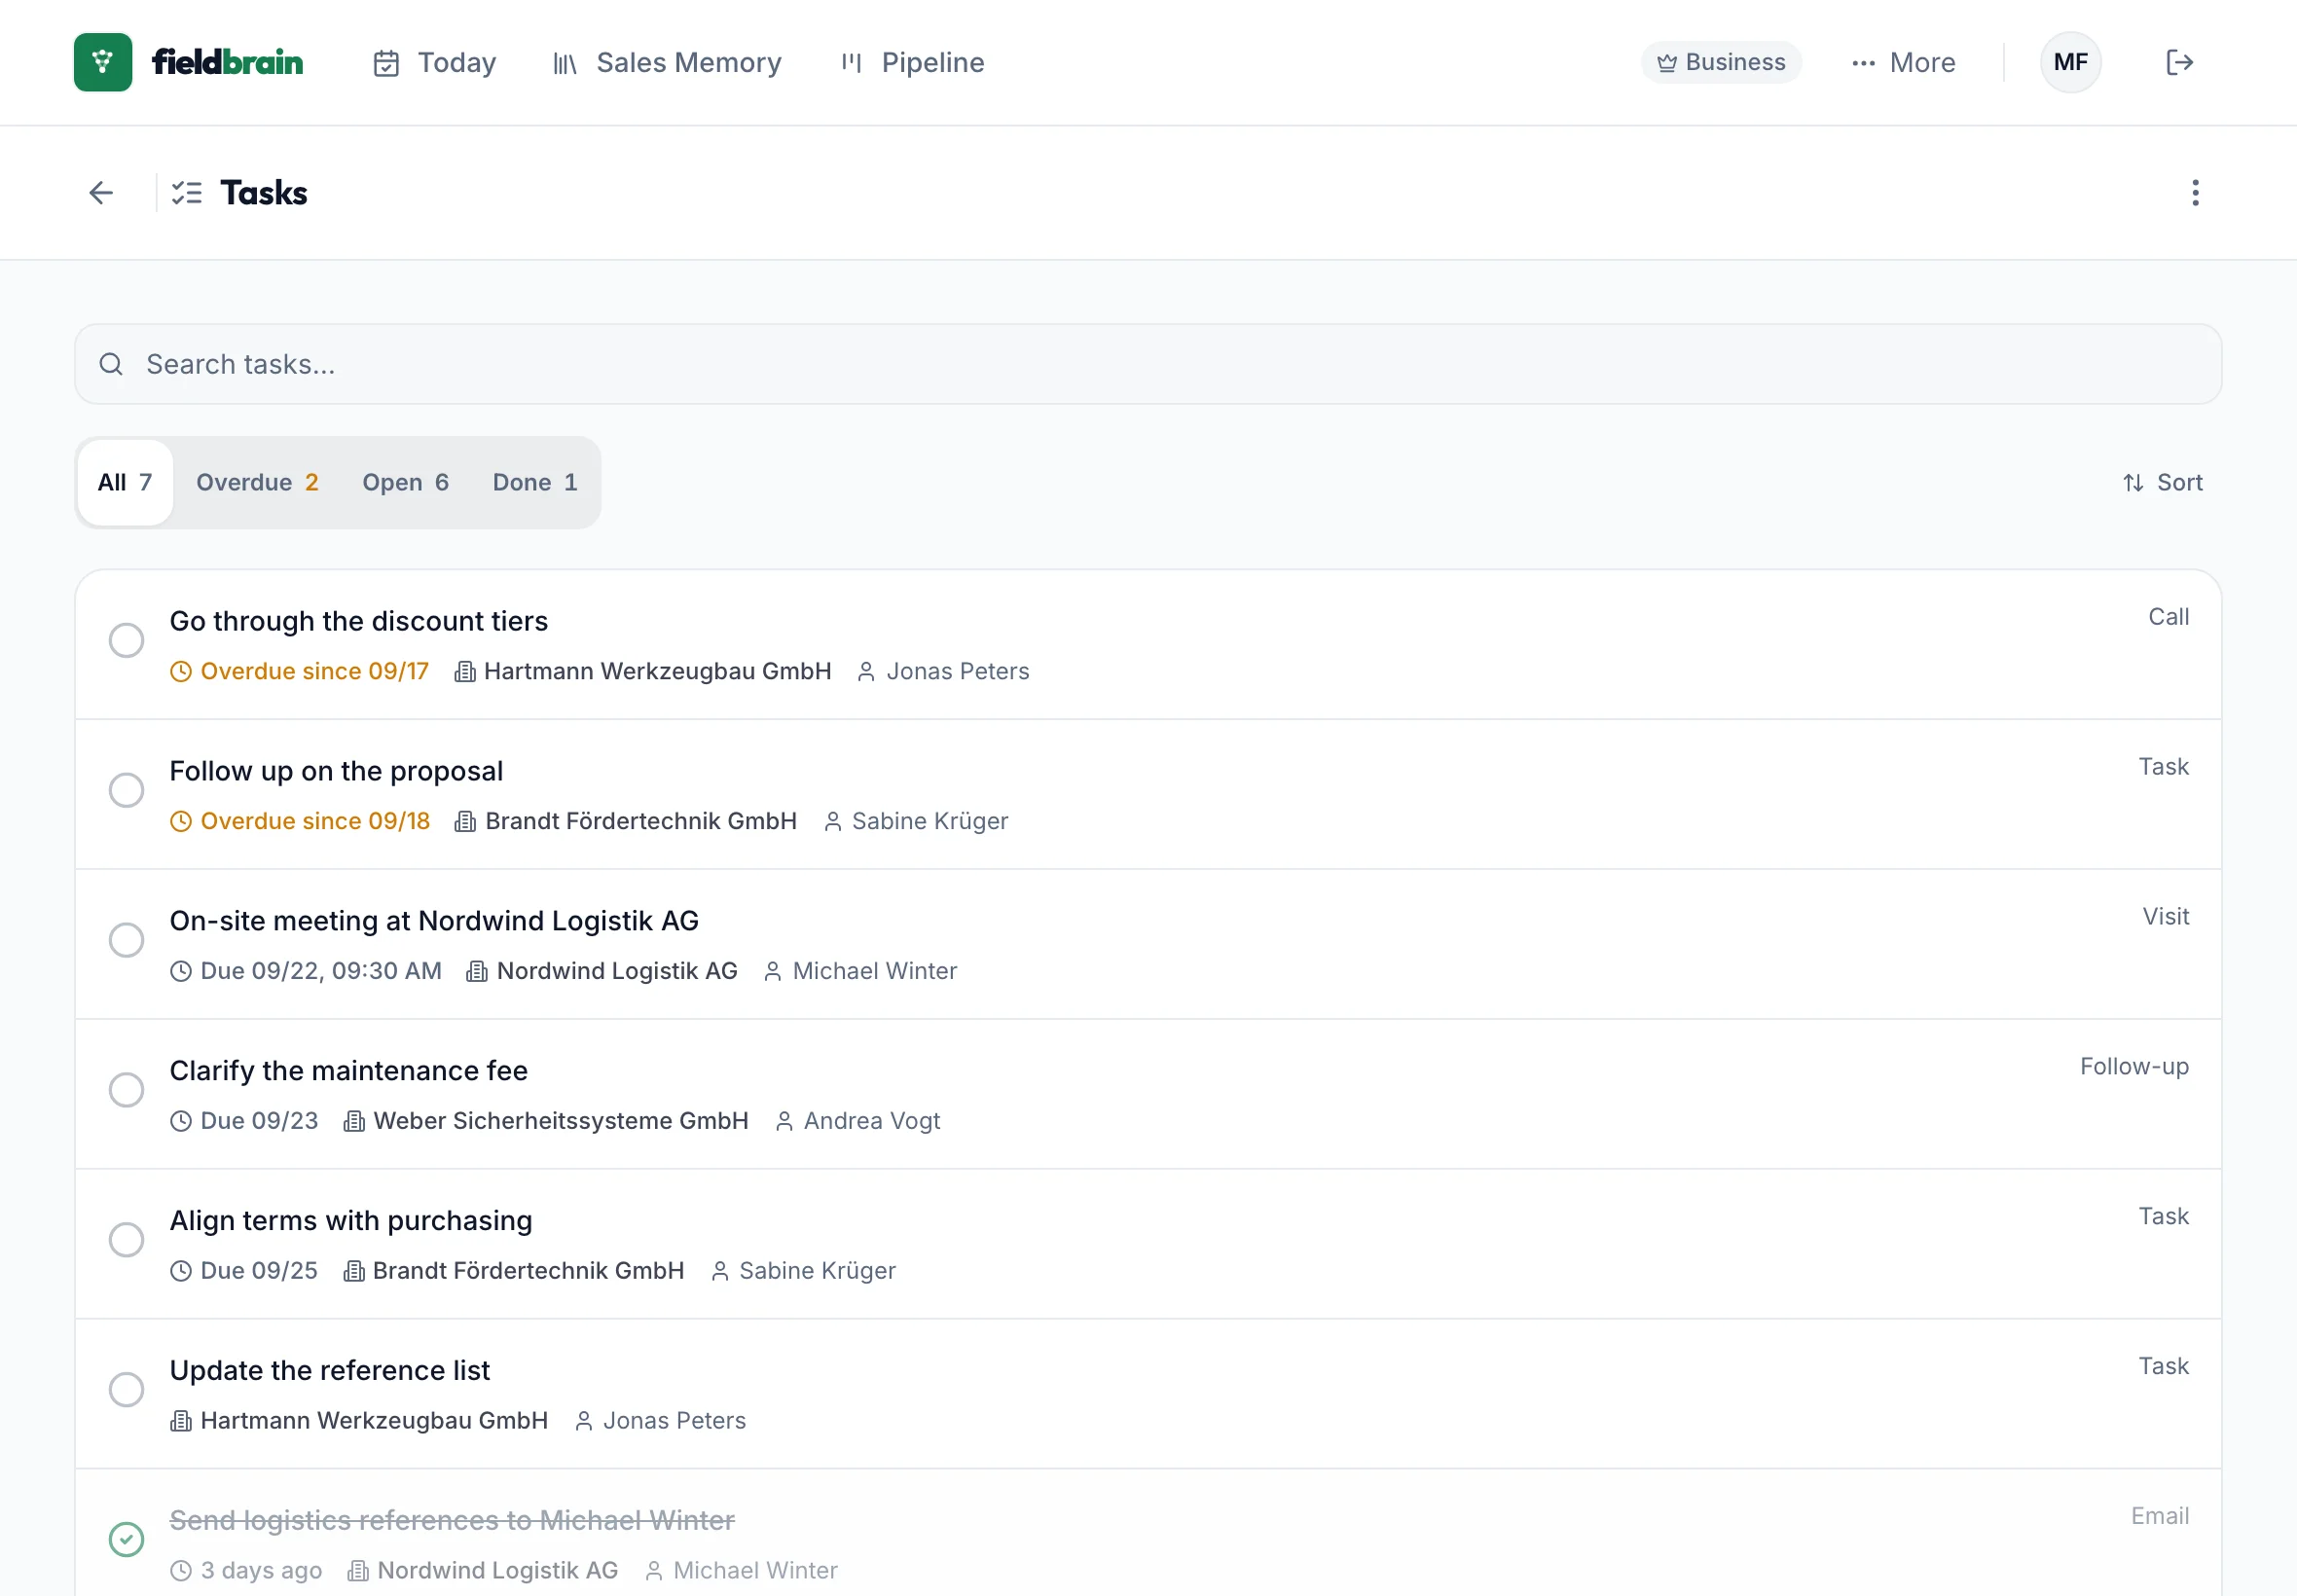Check off the On-site meeting at Nordwind task
The width and height of the screenshot is (2297, 1596).
point(126,940)
